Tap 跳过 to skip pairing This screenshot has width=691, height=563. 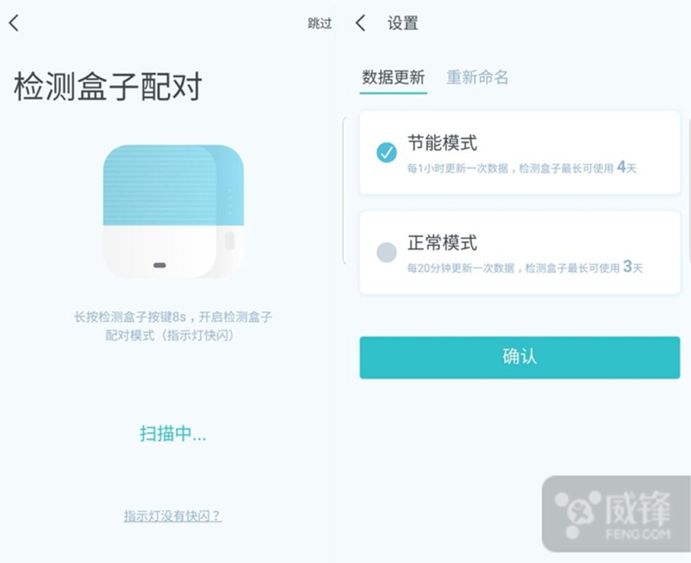click(x=319, y=24)
